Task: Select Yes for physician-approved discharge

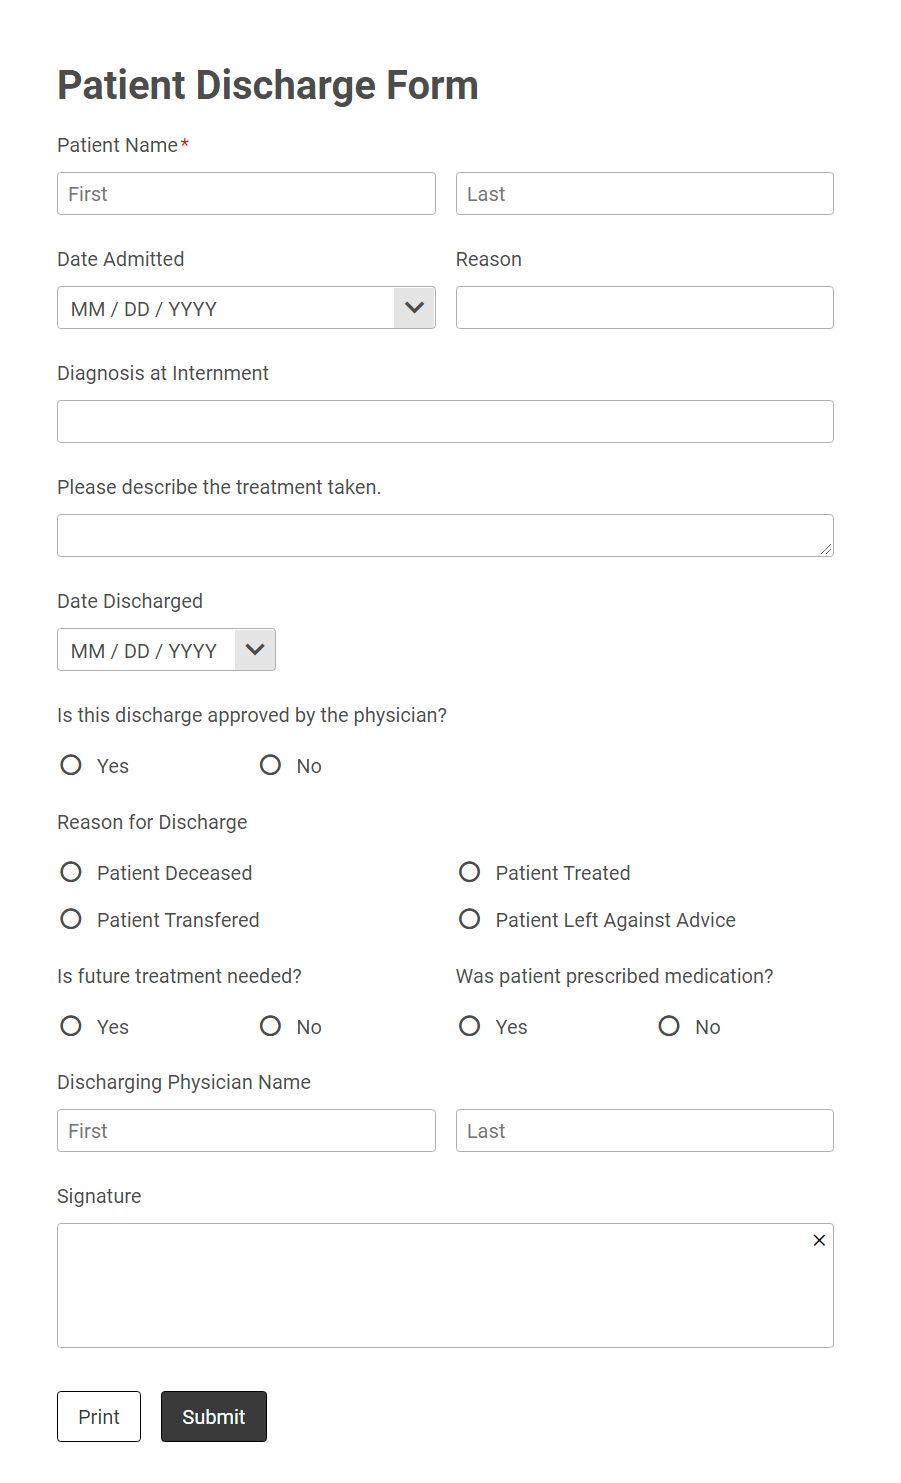Action: click(x=70, y=765)
